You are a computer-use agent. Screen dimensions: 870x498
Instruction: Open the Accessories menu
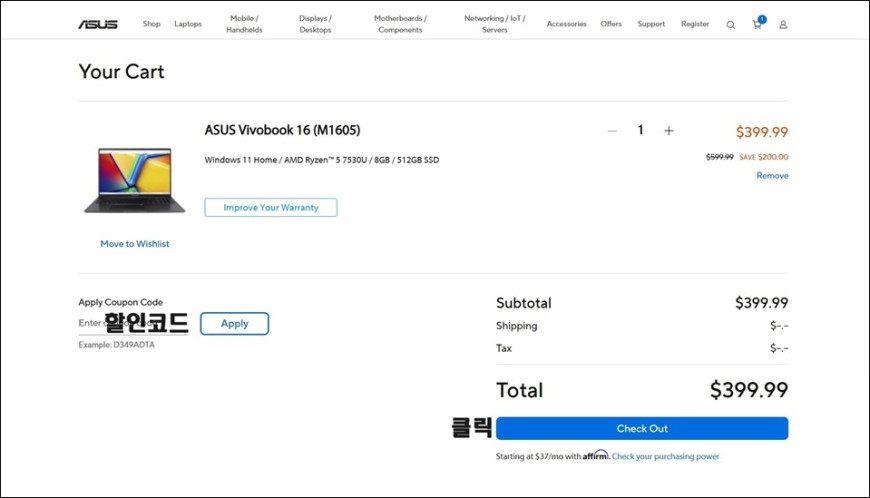[x=566, y=24]
